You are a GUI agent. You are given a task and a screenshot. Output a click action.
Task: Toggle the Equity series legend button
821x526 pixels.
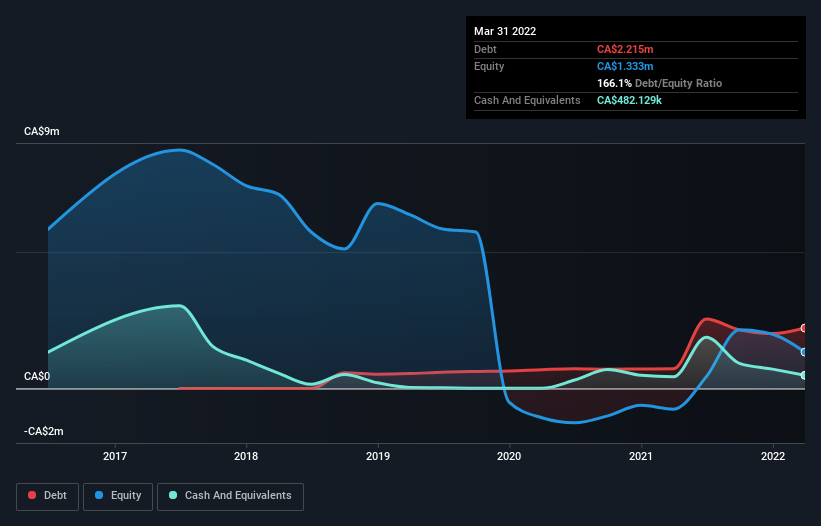[x=118, y=496]
